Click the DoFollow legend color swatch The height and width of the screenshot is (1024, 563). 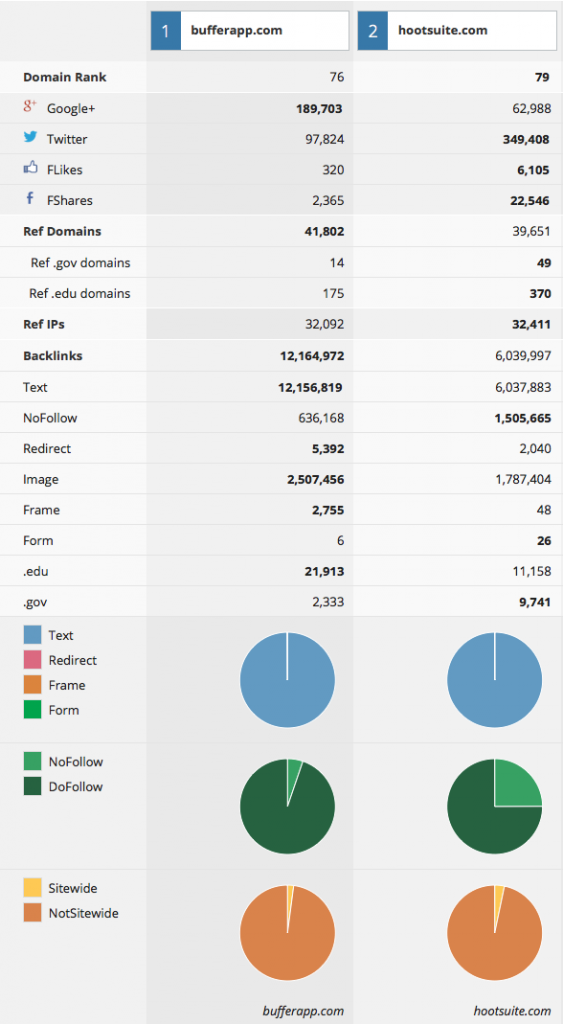[33, 786]
